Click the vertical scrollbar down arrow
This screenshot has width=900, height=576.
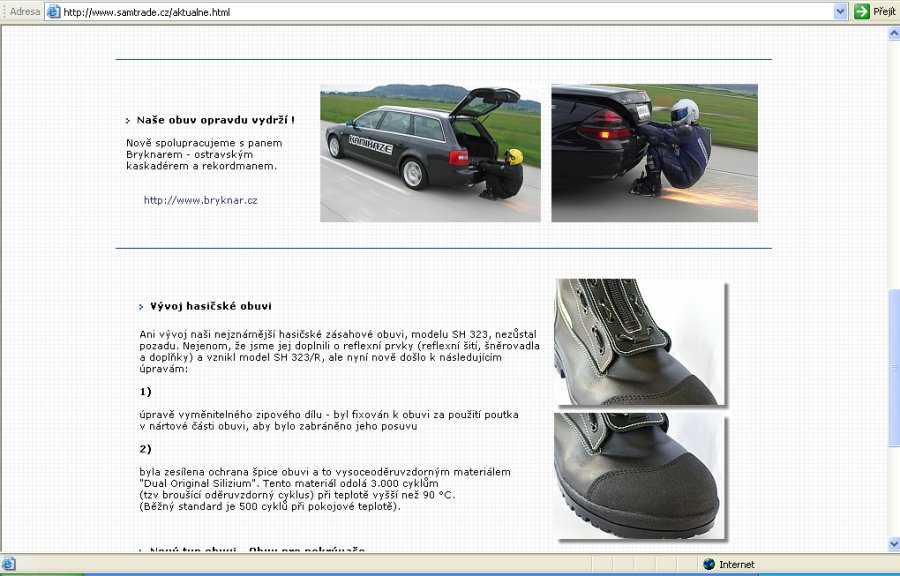pyautogui.click(x=893, y=544)
